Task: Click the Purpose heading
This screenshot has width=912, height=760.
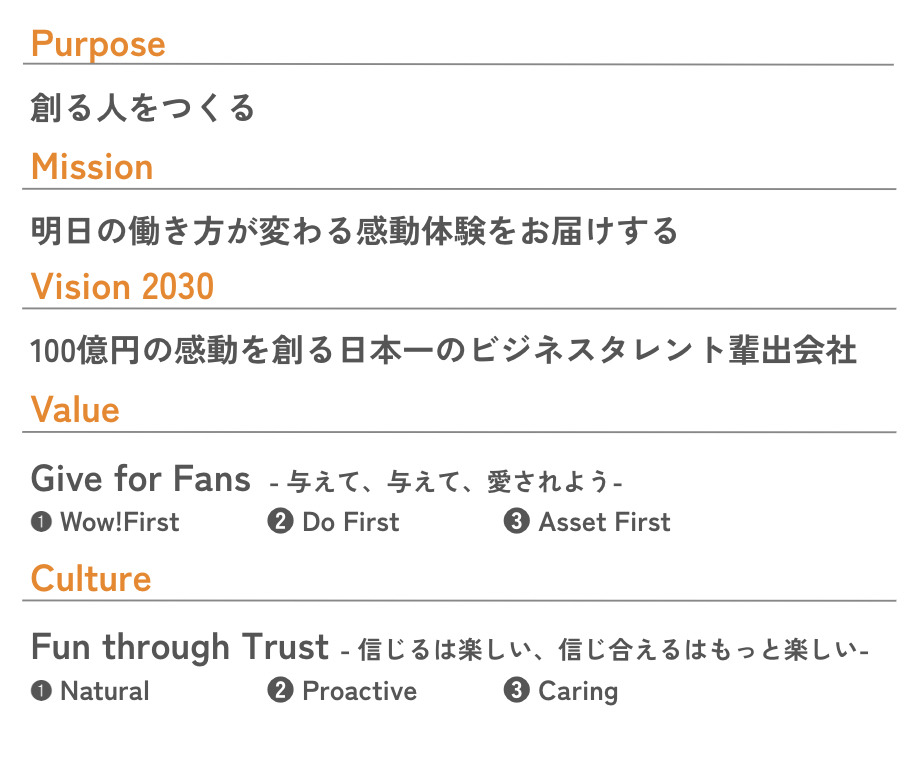Action: [98, 44]
